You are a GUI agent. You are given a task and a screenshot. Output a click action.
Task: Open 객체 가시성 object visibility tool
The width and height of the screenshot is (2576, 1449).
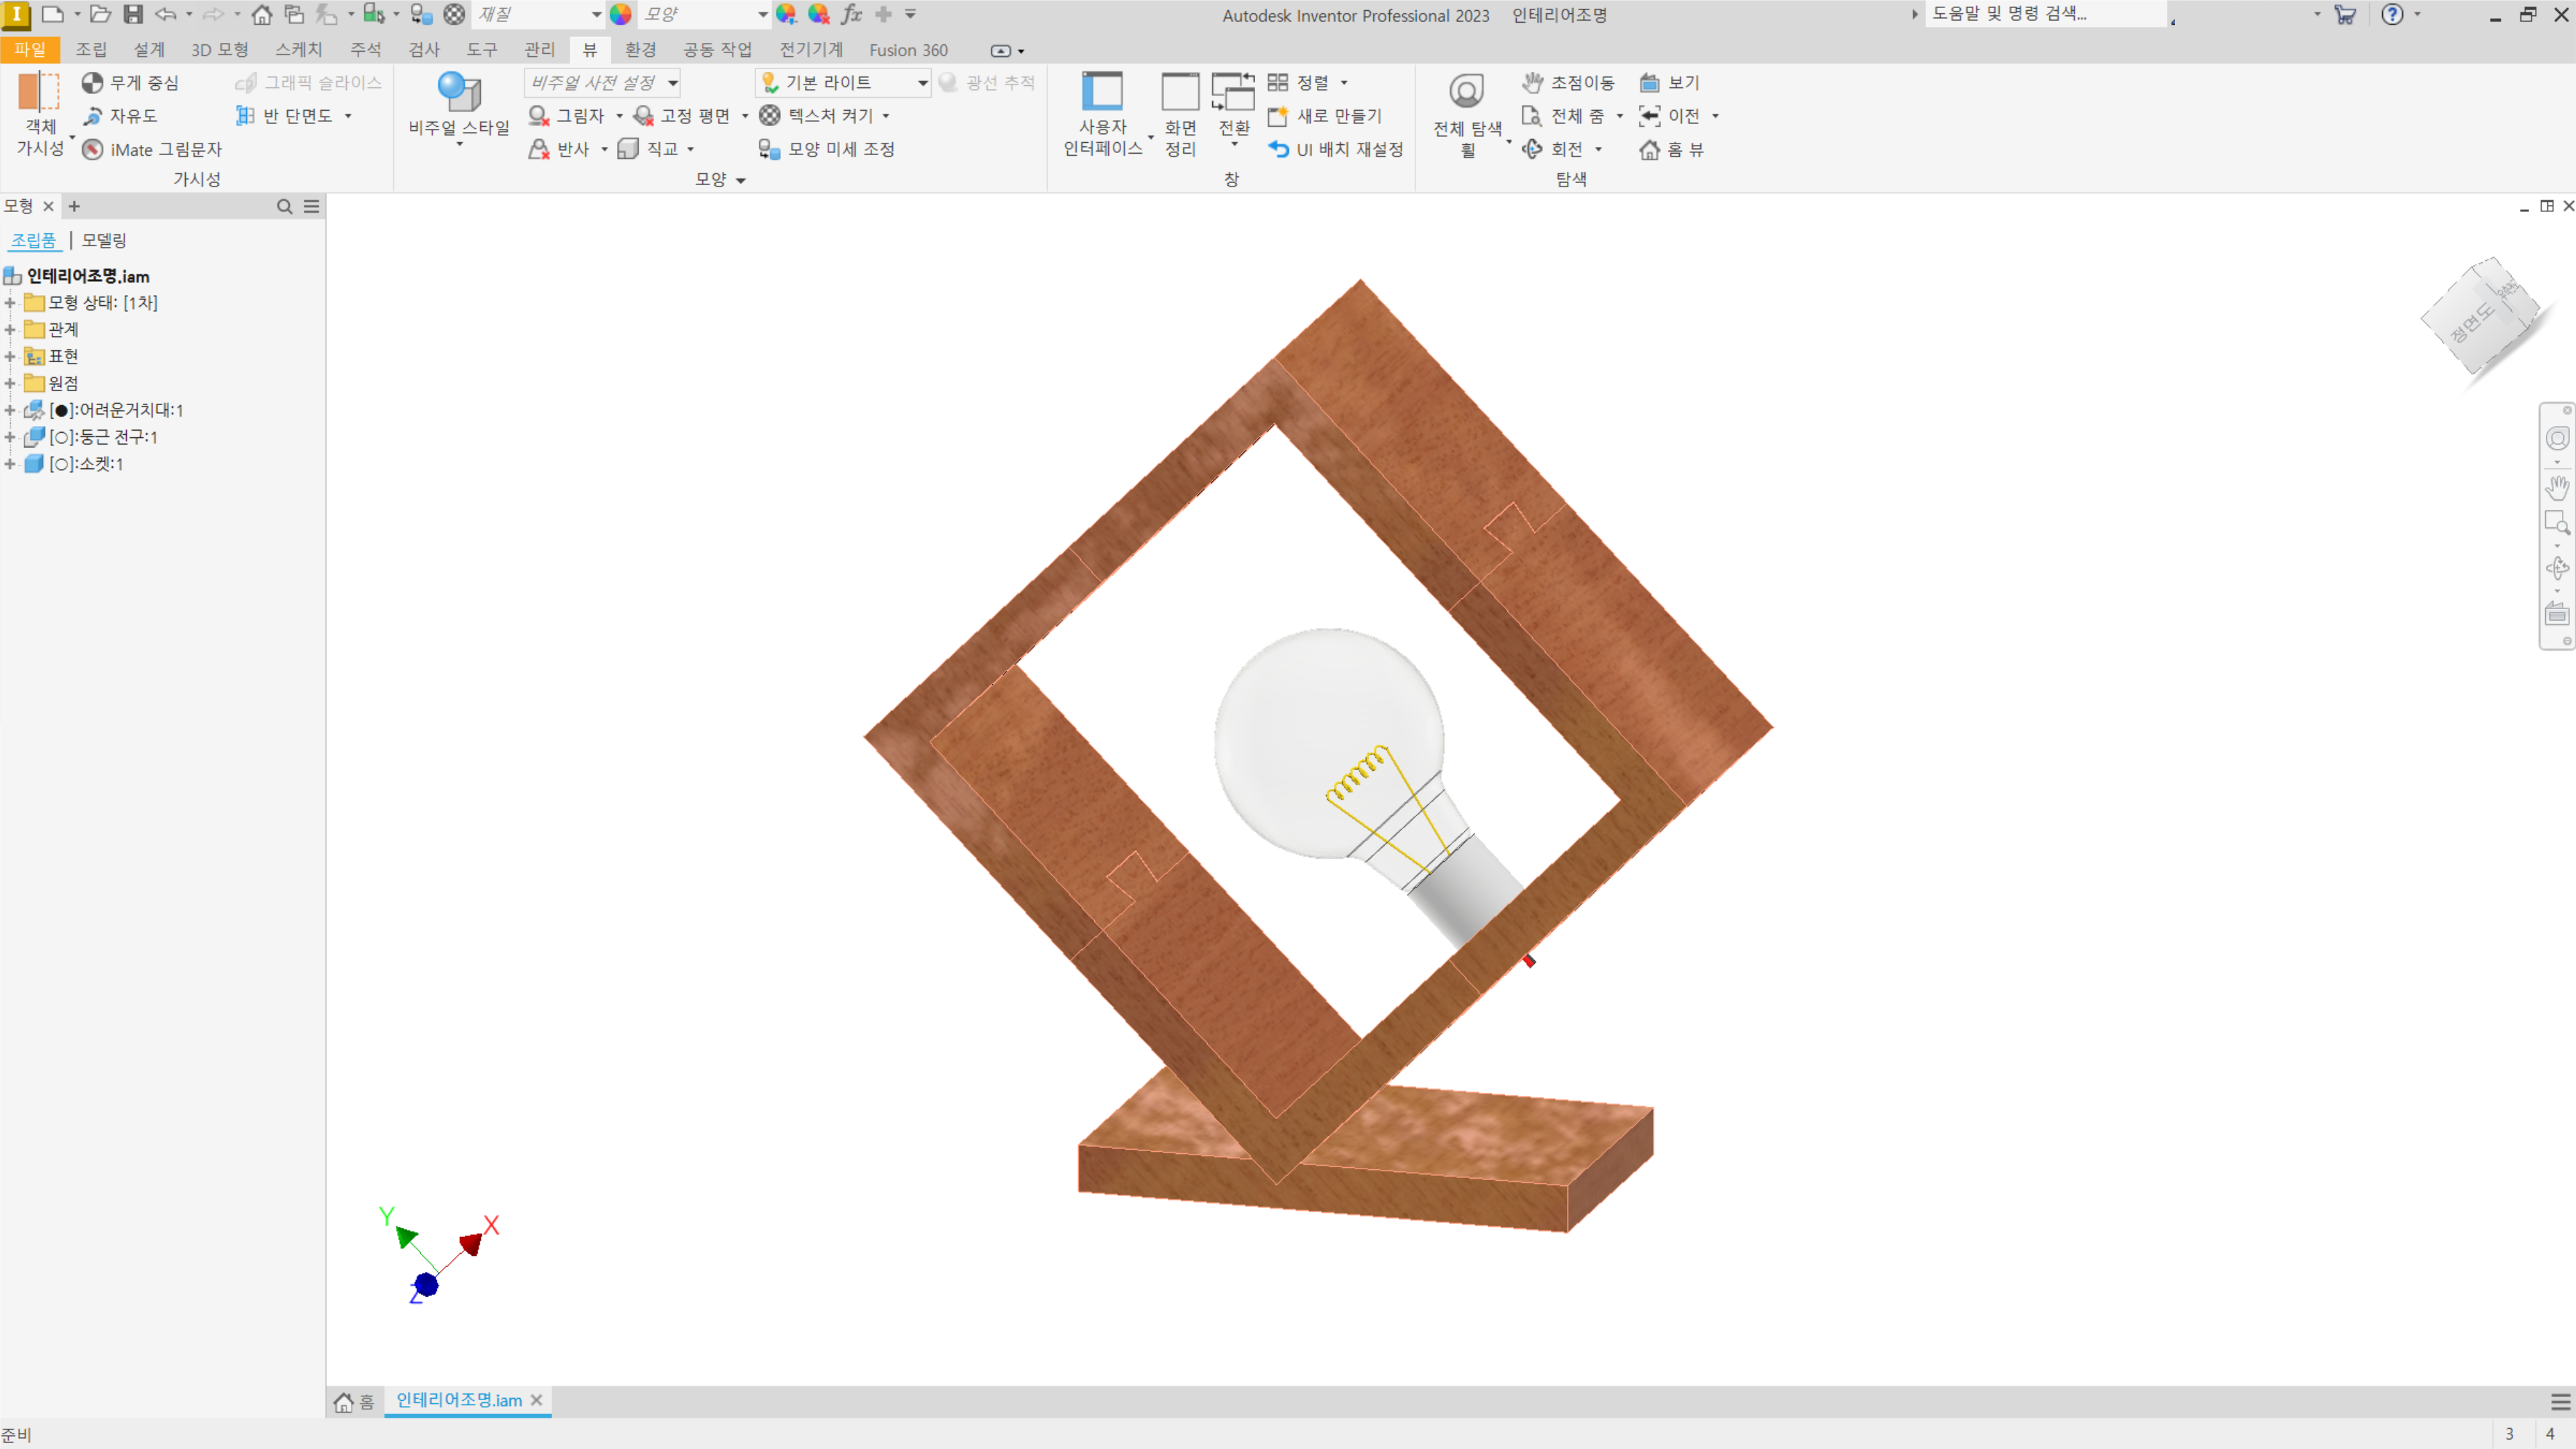(40, 114)
